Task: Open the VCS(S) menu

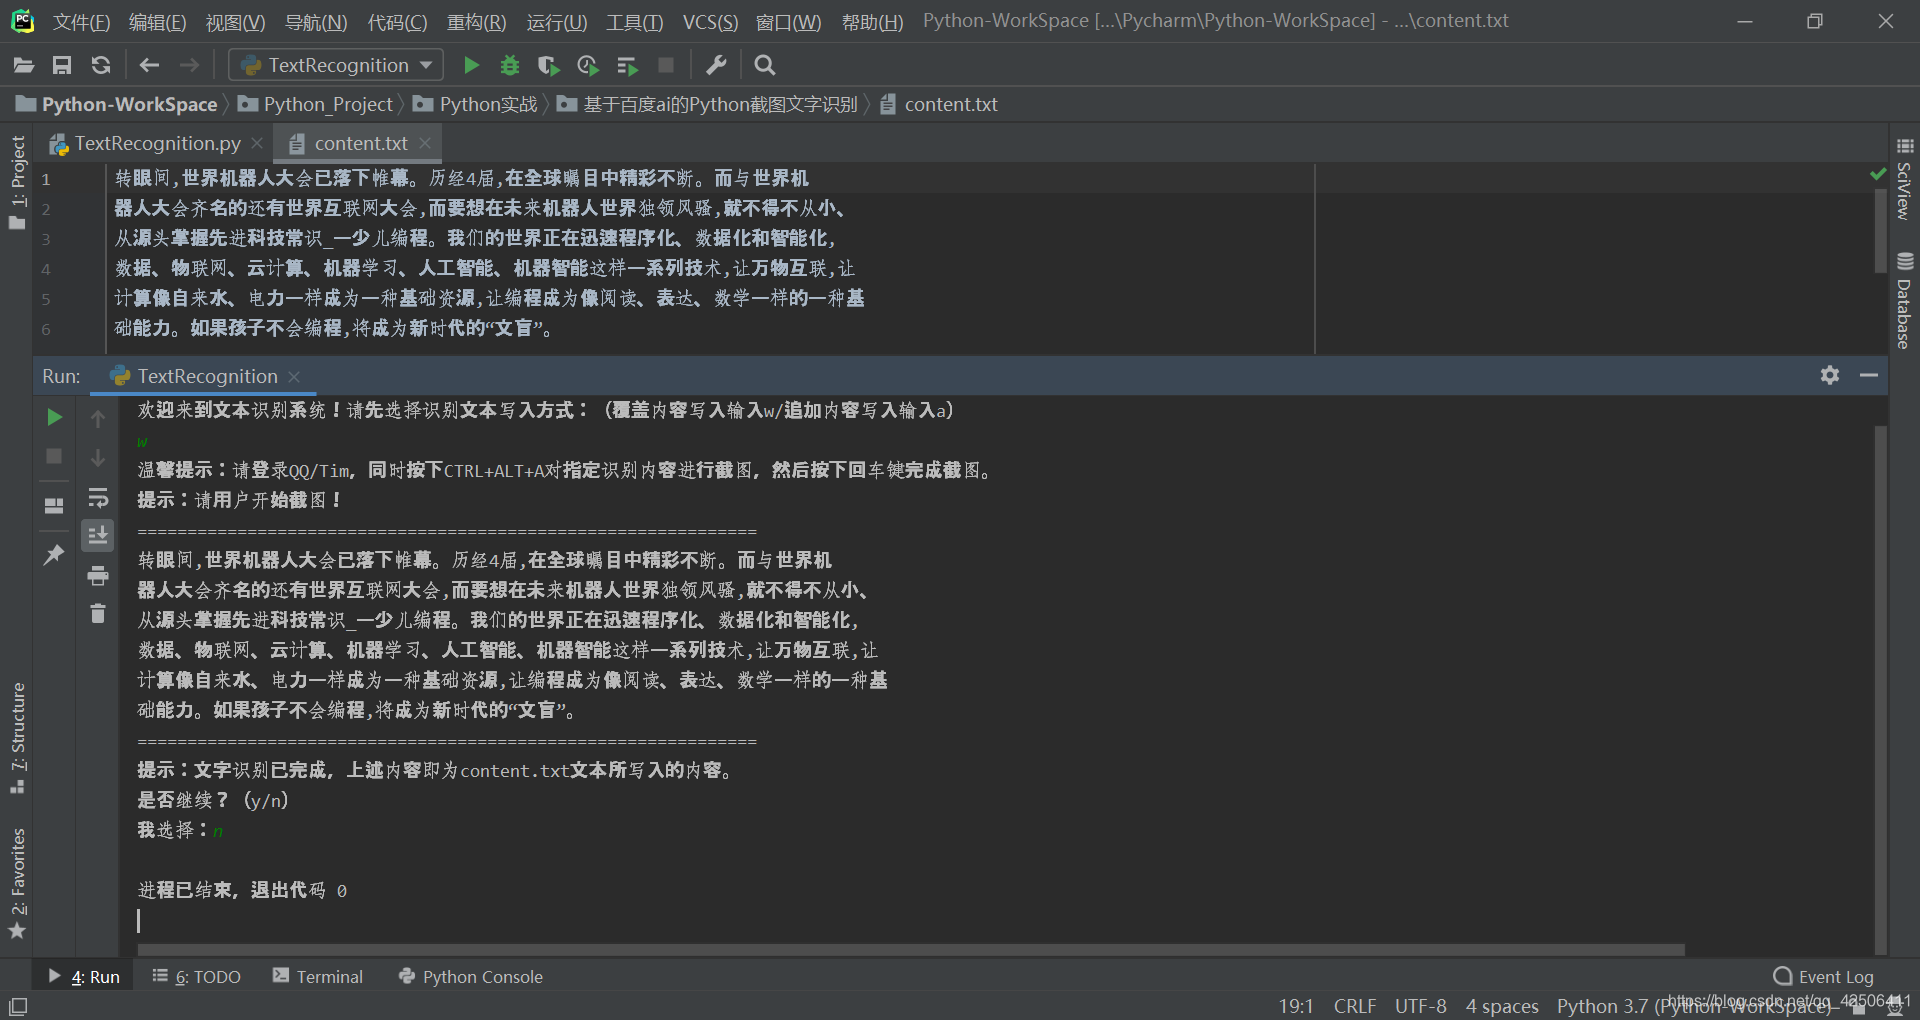Action: tap(710, 21)
